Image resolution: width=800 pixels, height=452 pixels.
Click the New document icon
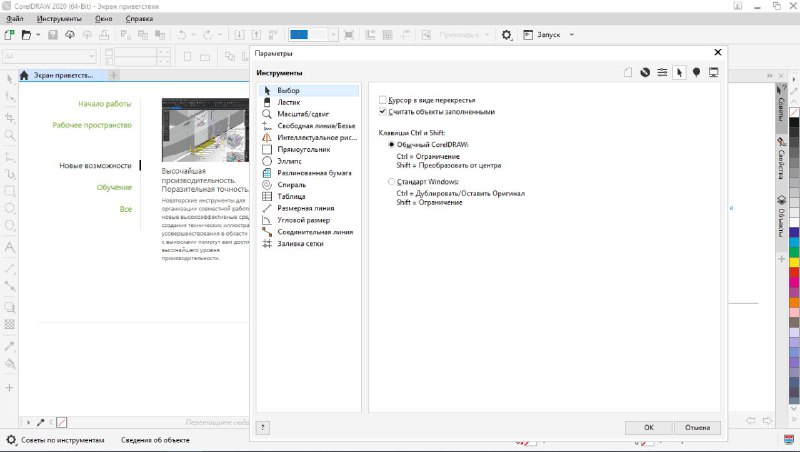click(9, 35)
